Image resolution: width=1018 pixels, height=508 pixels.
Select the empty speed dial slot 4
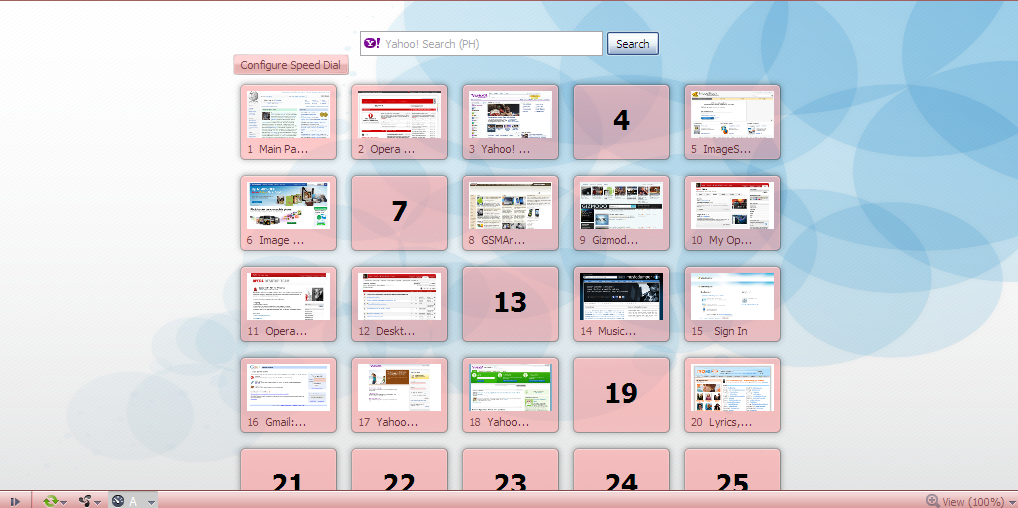pos(621,121)
